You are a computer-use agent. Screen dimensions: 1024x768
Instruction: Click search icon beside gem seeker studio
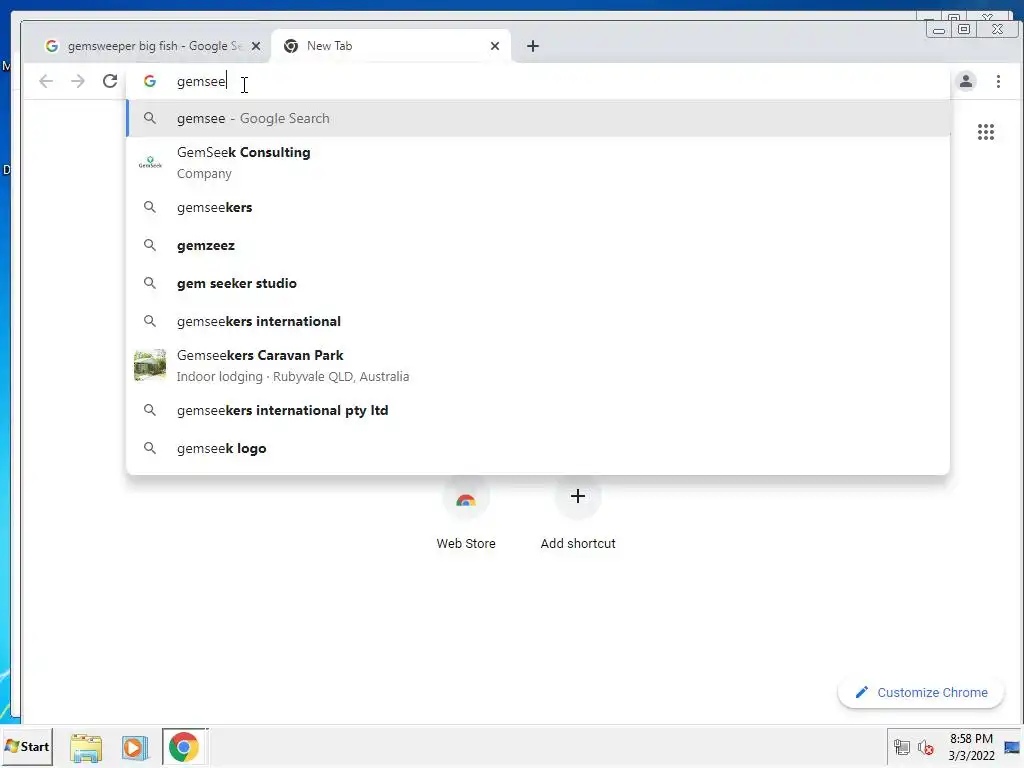click(150, 283)
